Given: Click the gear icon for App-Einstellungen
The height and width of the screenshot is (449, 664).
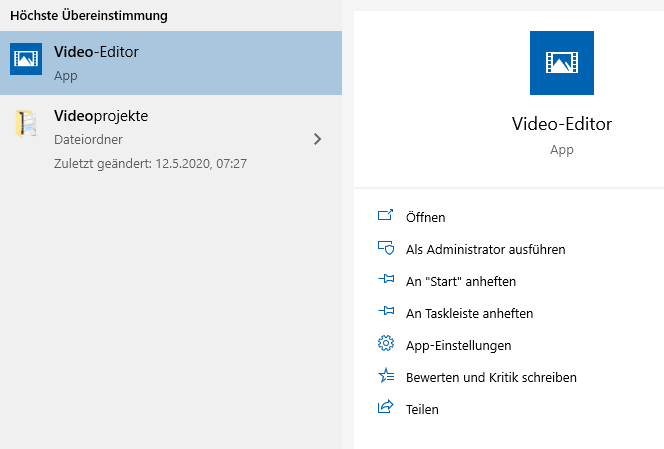Looking at the screenshot, I should pyautogui.click(x=386, y=343).
